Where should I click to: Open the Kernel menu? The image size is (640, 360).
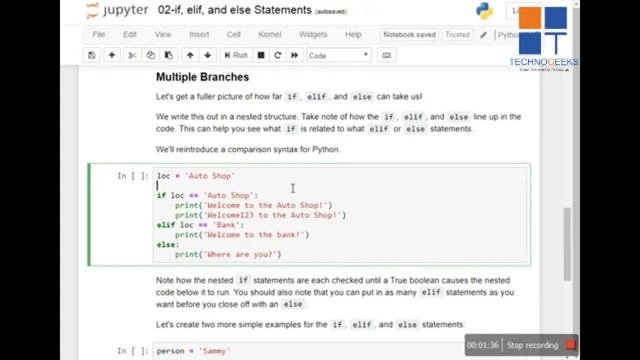[x=270, y=35]
